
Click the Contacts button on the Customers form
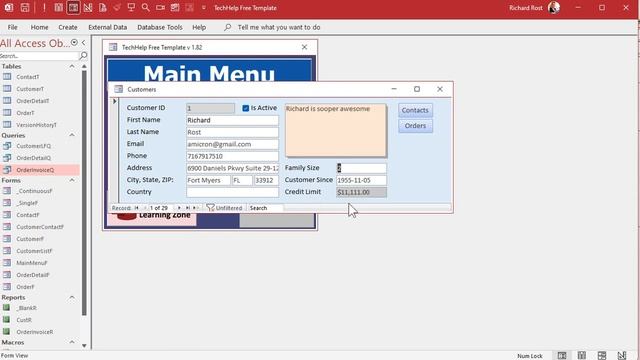[x=415, y=110]
